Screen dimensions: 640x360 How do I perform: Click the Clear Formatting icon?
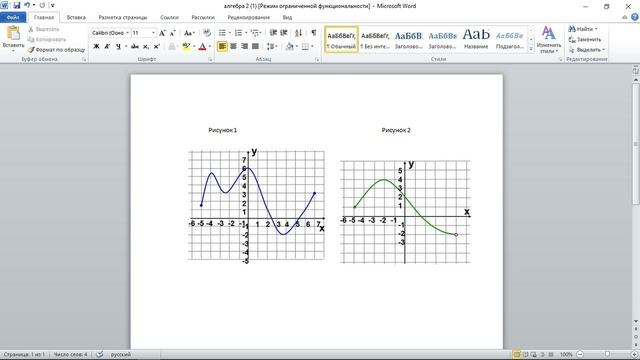click(x=207, y=33)
